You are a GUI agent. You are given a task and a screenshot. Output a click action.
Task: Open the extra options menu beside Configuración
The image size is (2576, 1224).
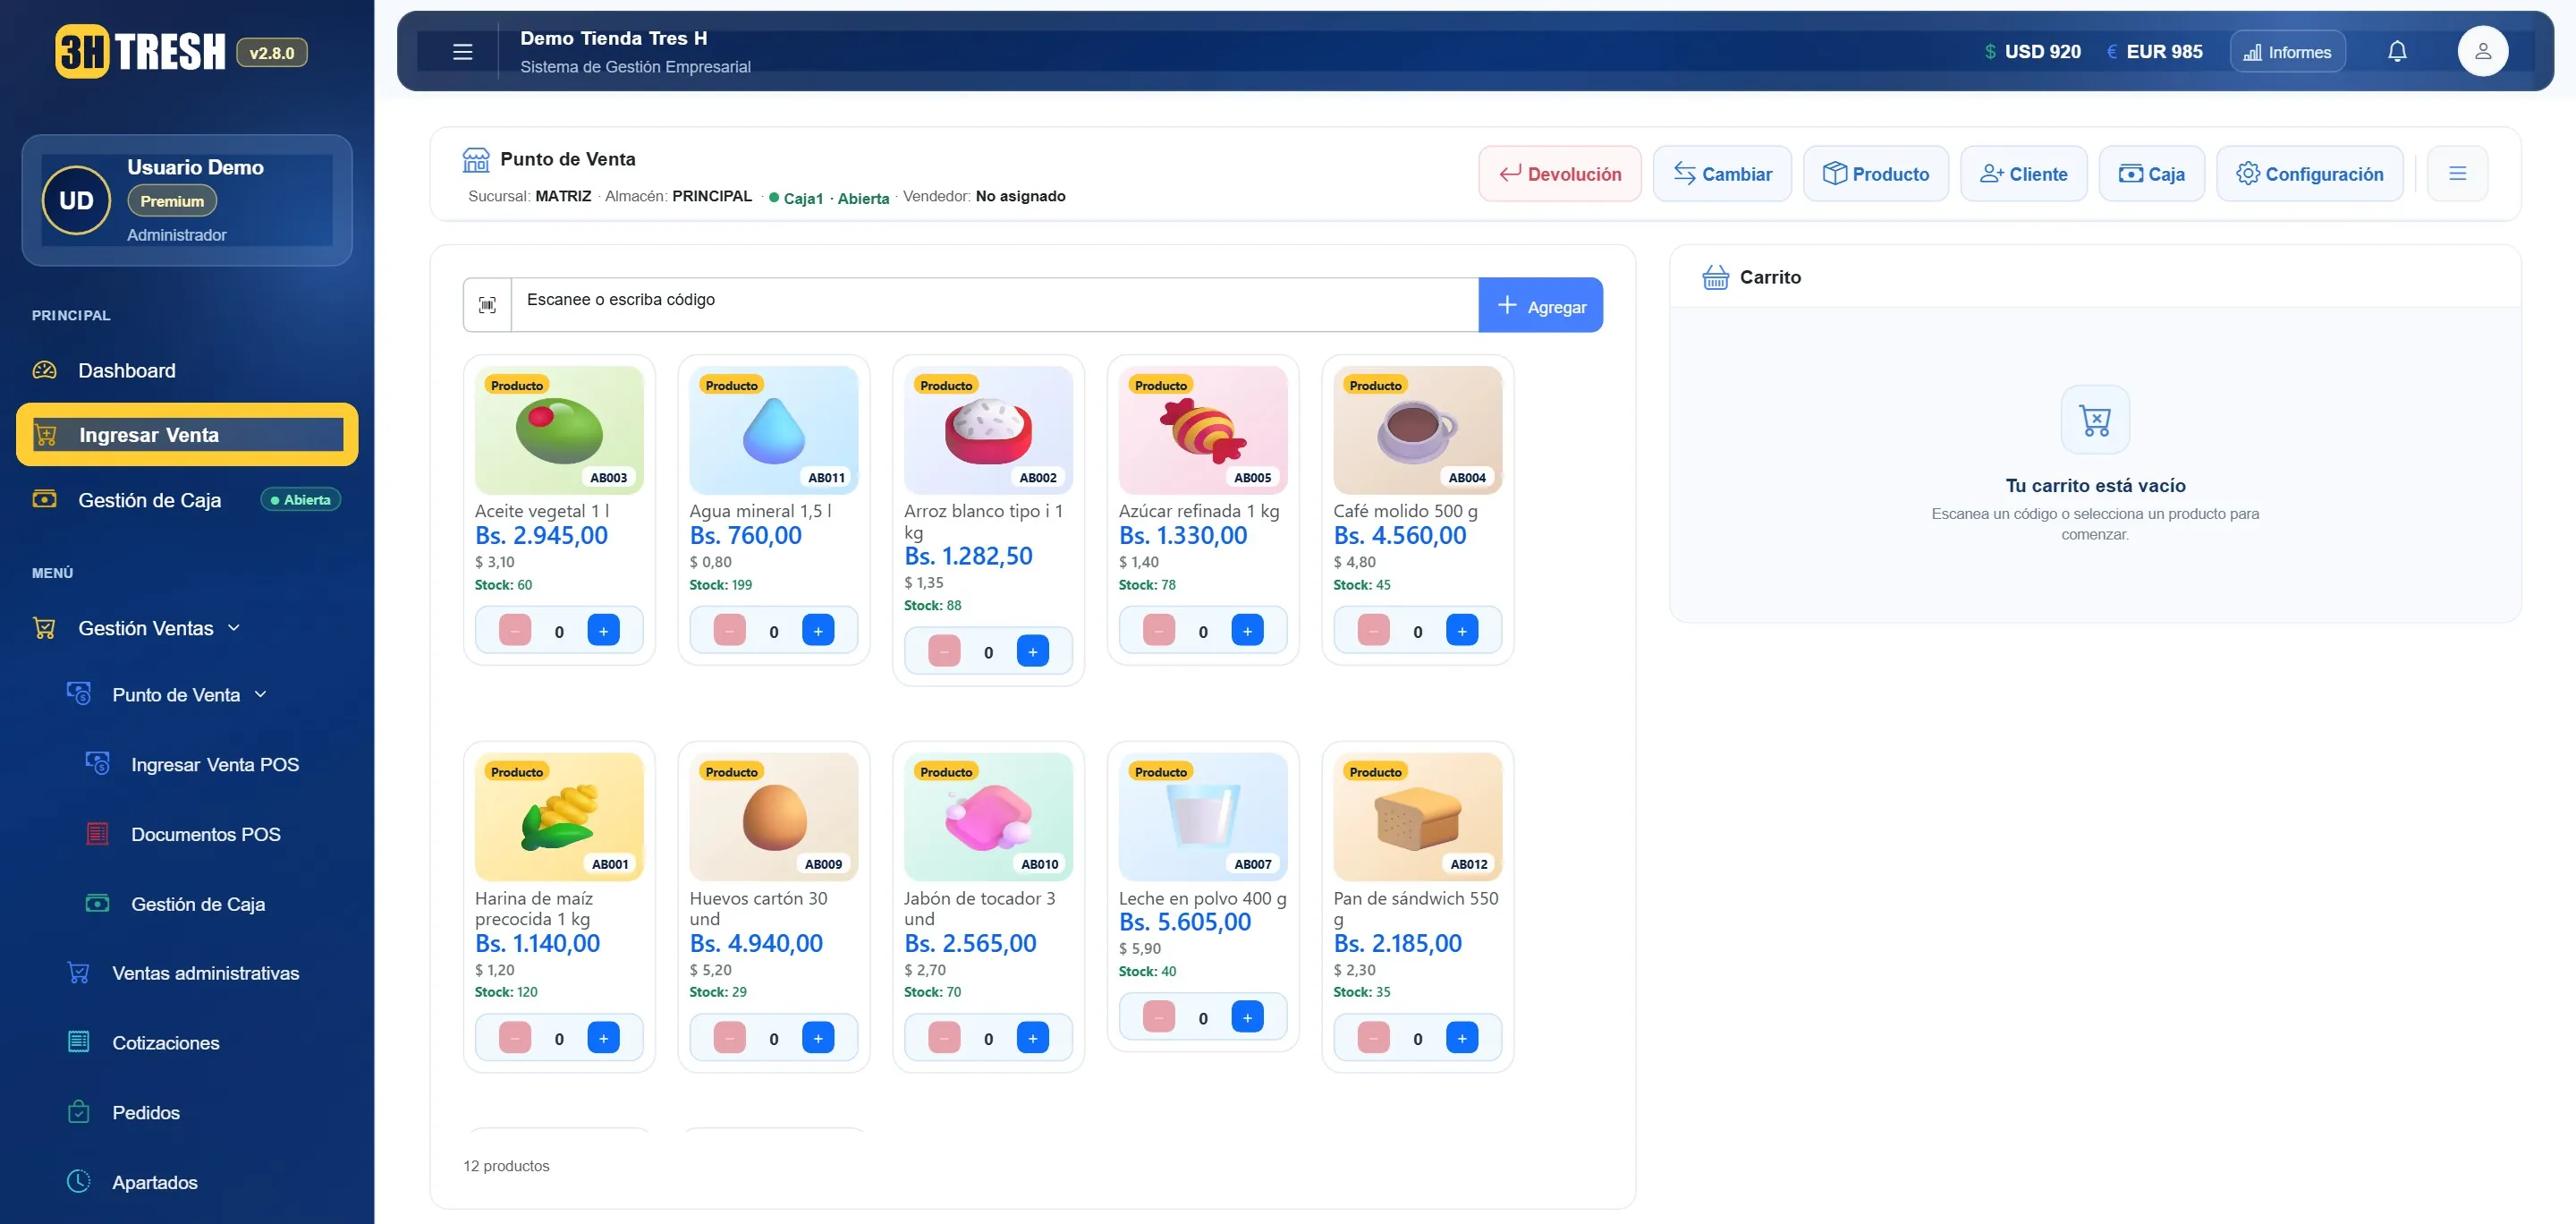click(x=2457, y=174)
